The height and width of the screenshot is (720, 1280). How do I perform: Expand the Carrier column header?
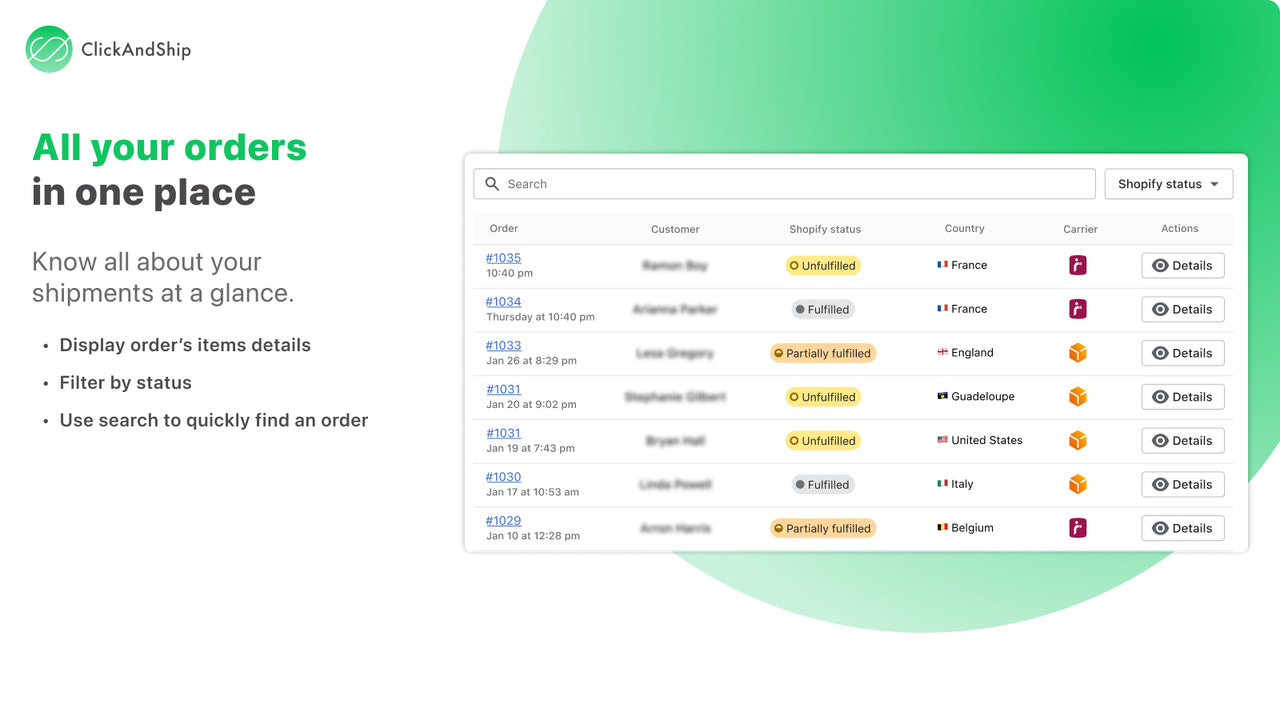(1080, 229)
